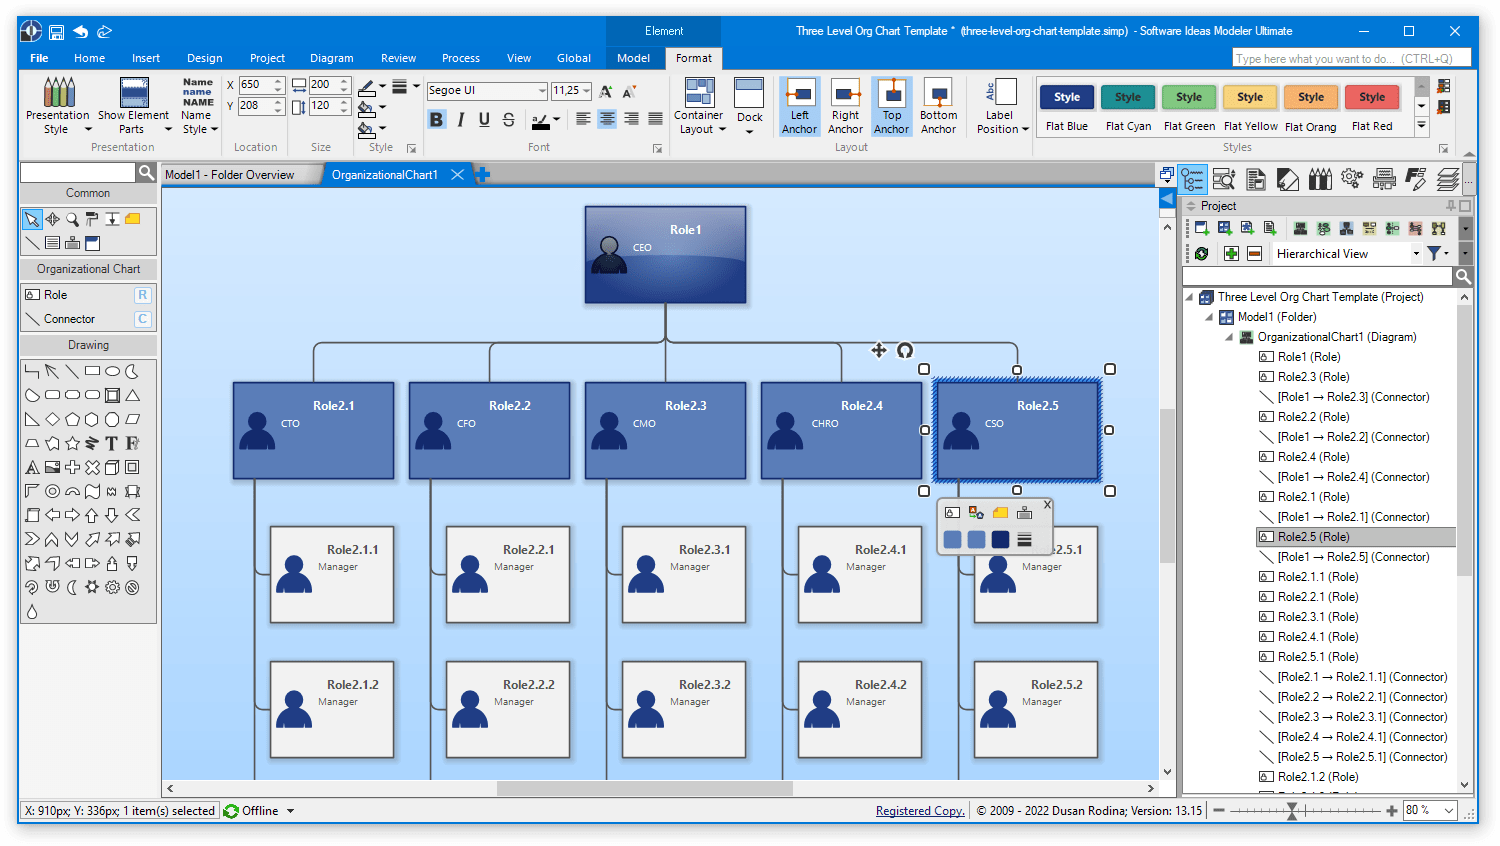Open the Container Layout tool
Screen dimensions: 1500x846
698,106
